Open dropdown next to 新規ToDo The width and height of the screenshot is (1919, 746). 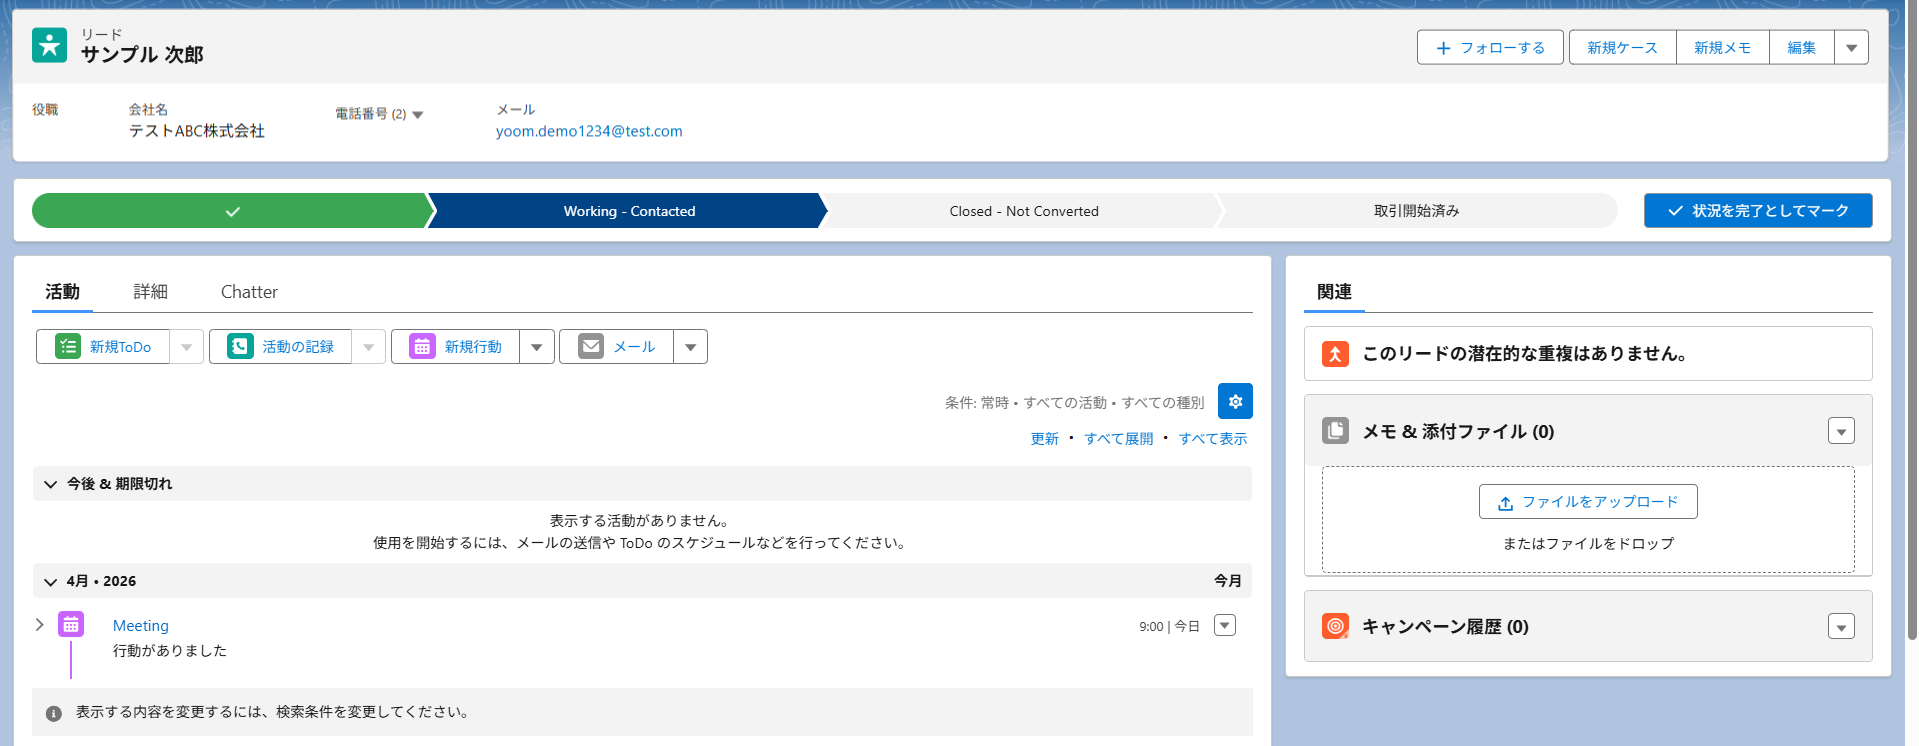(x=187, y=347)
